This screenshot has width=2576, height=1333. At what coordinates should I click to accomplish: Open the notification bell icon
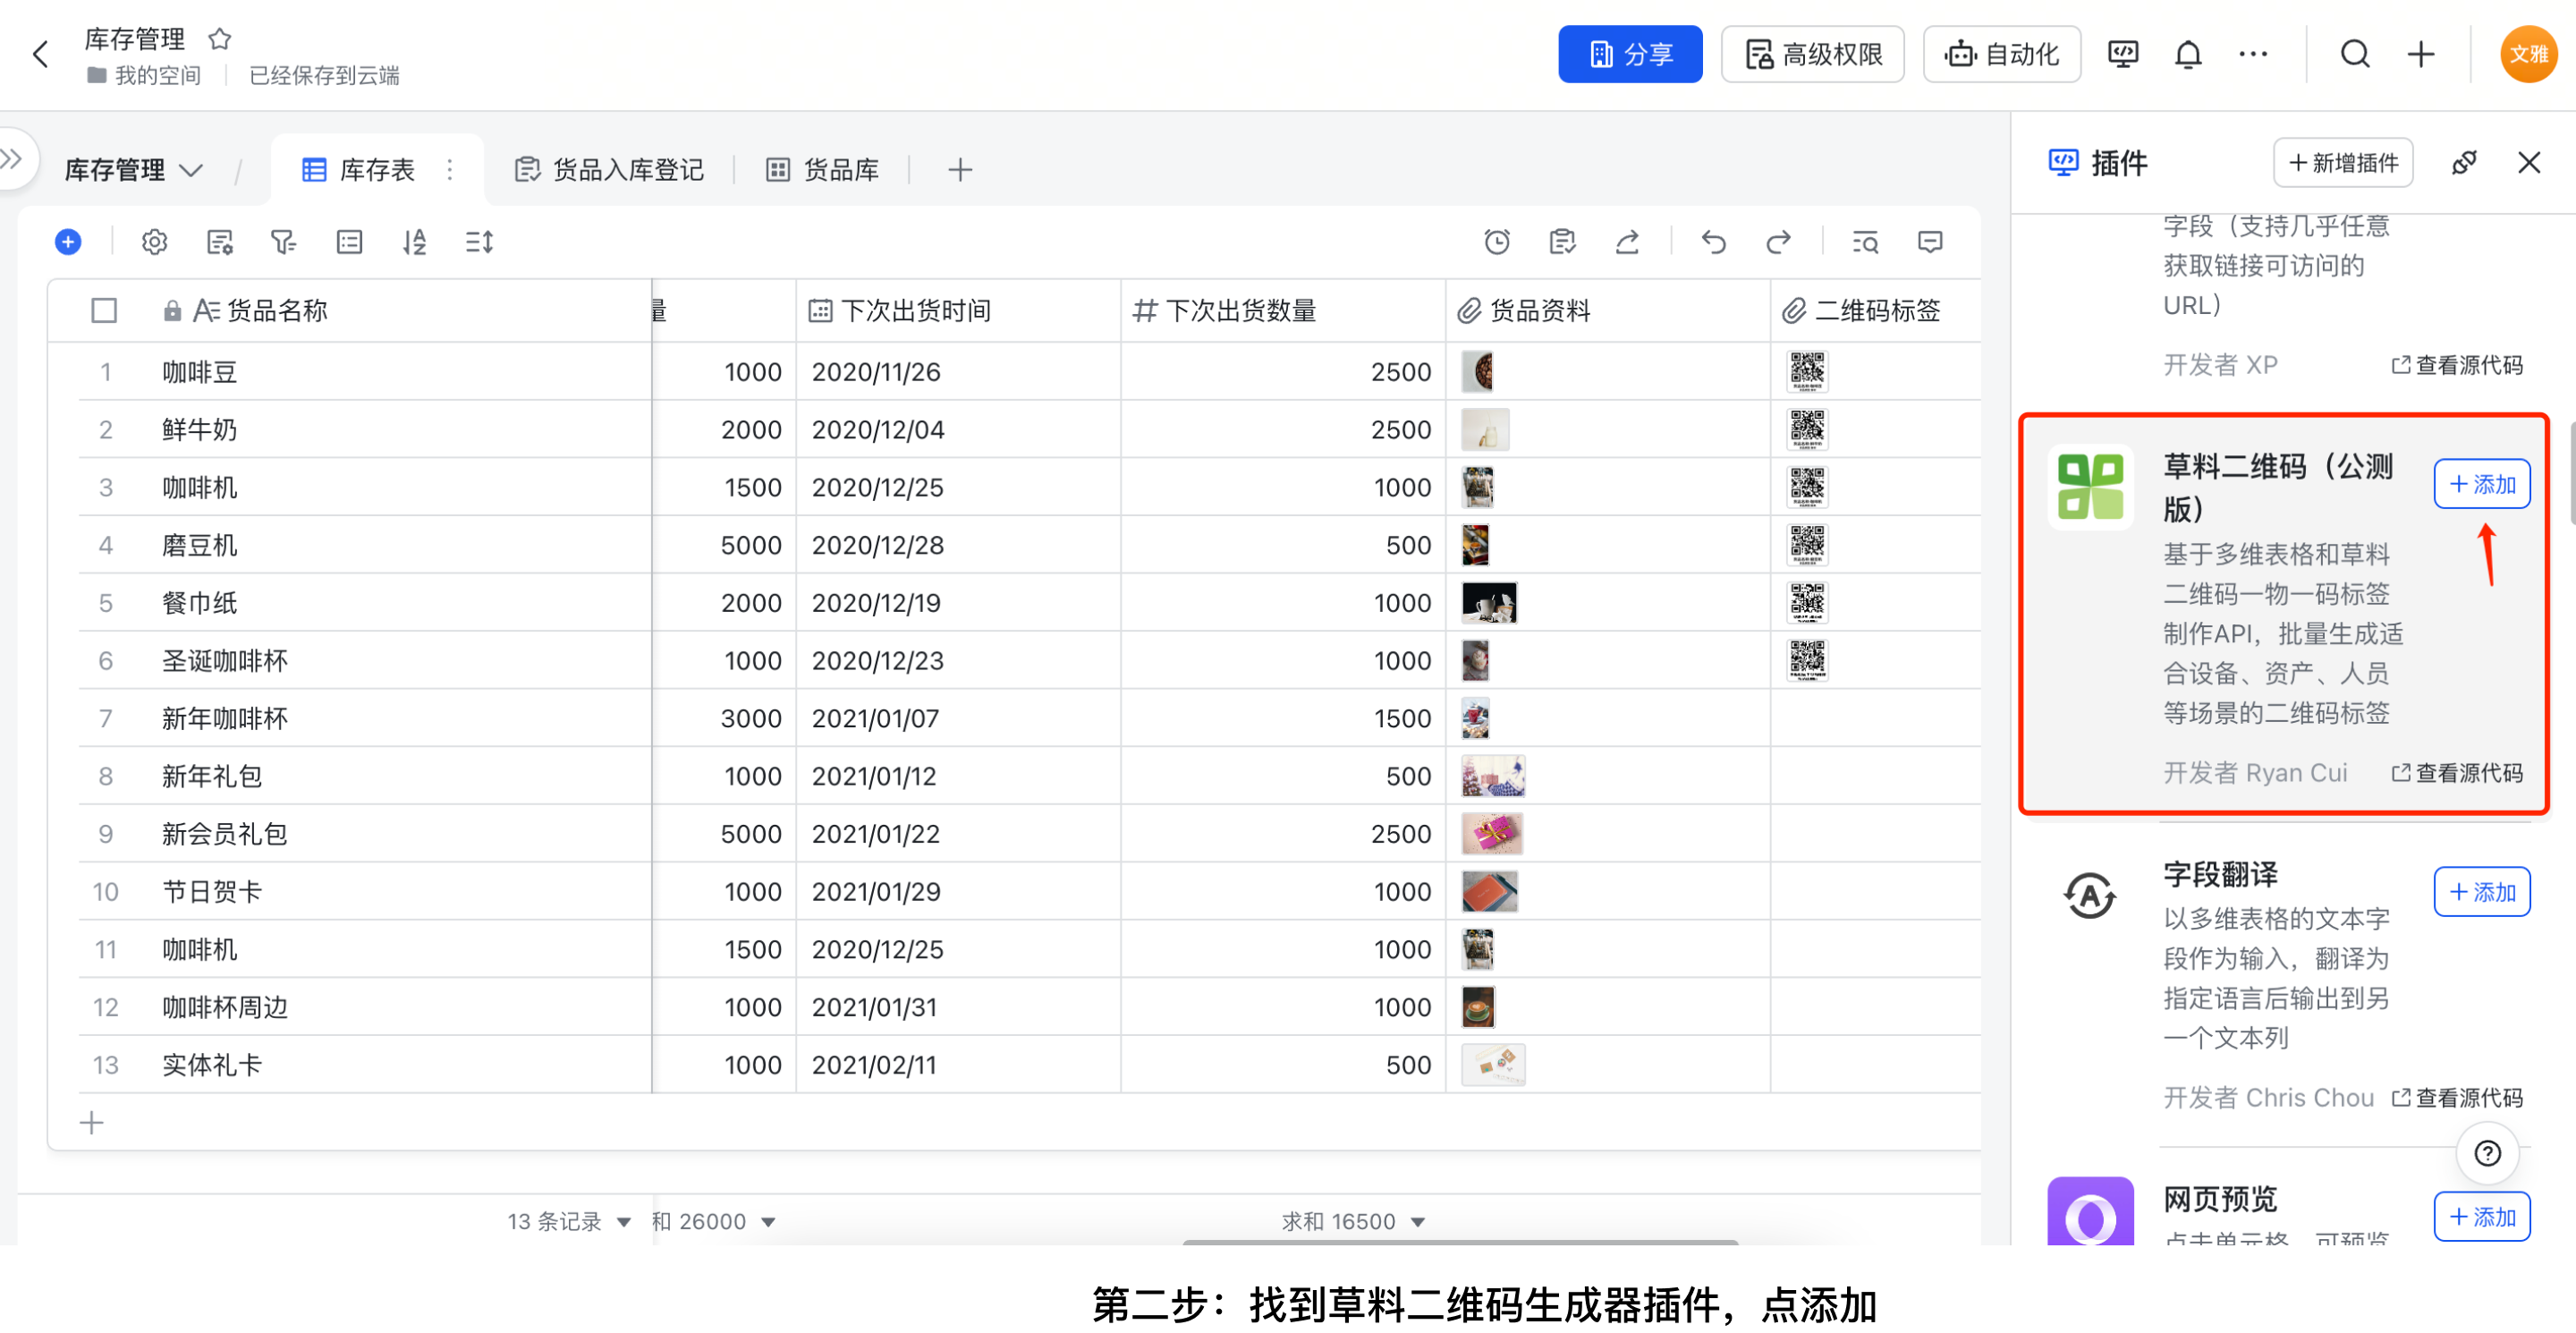click(x=2188, y=54)
